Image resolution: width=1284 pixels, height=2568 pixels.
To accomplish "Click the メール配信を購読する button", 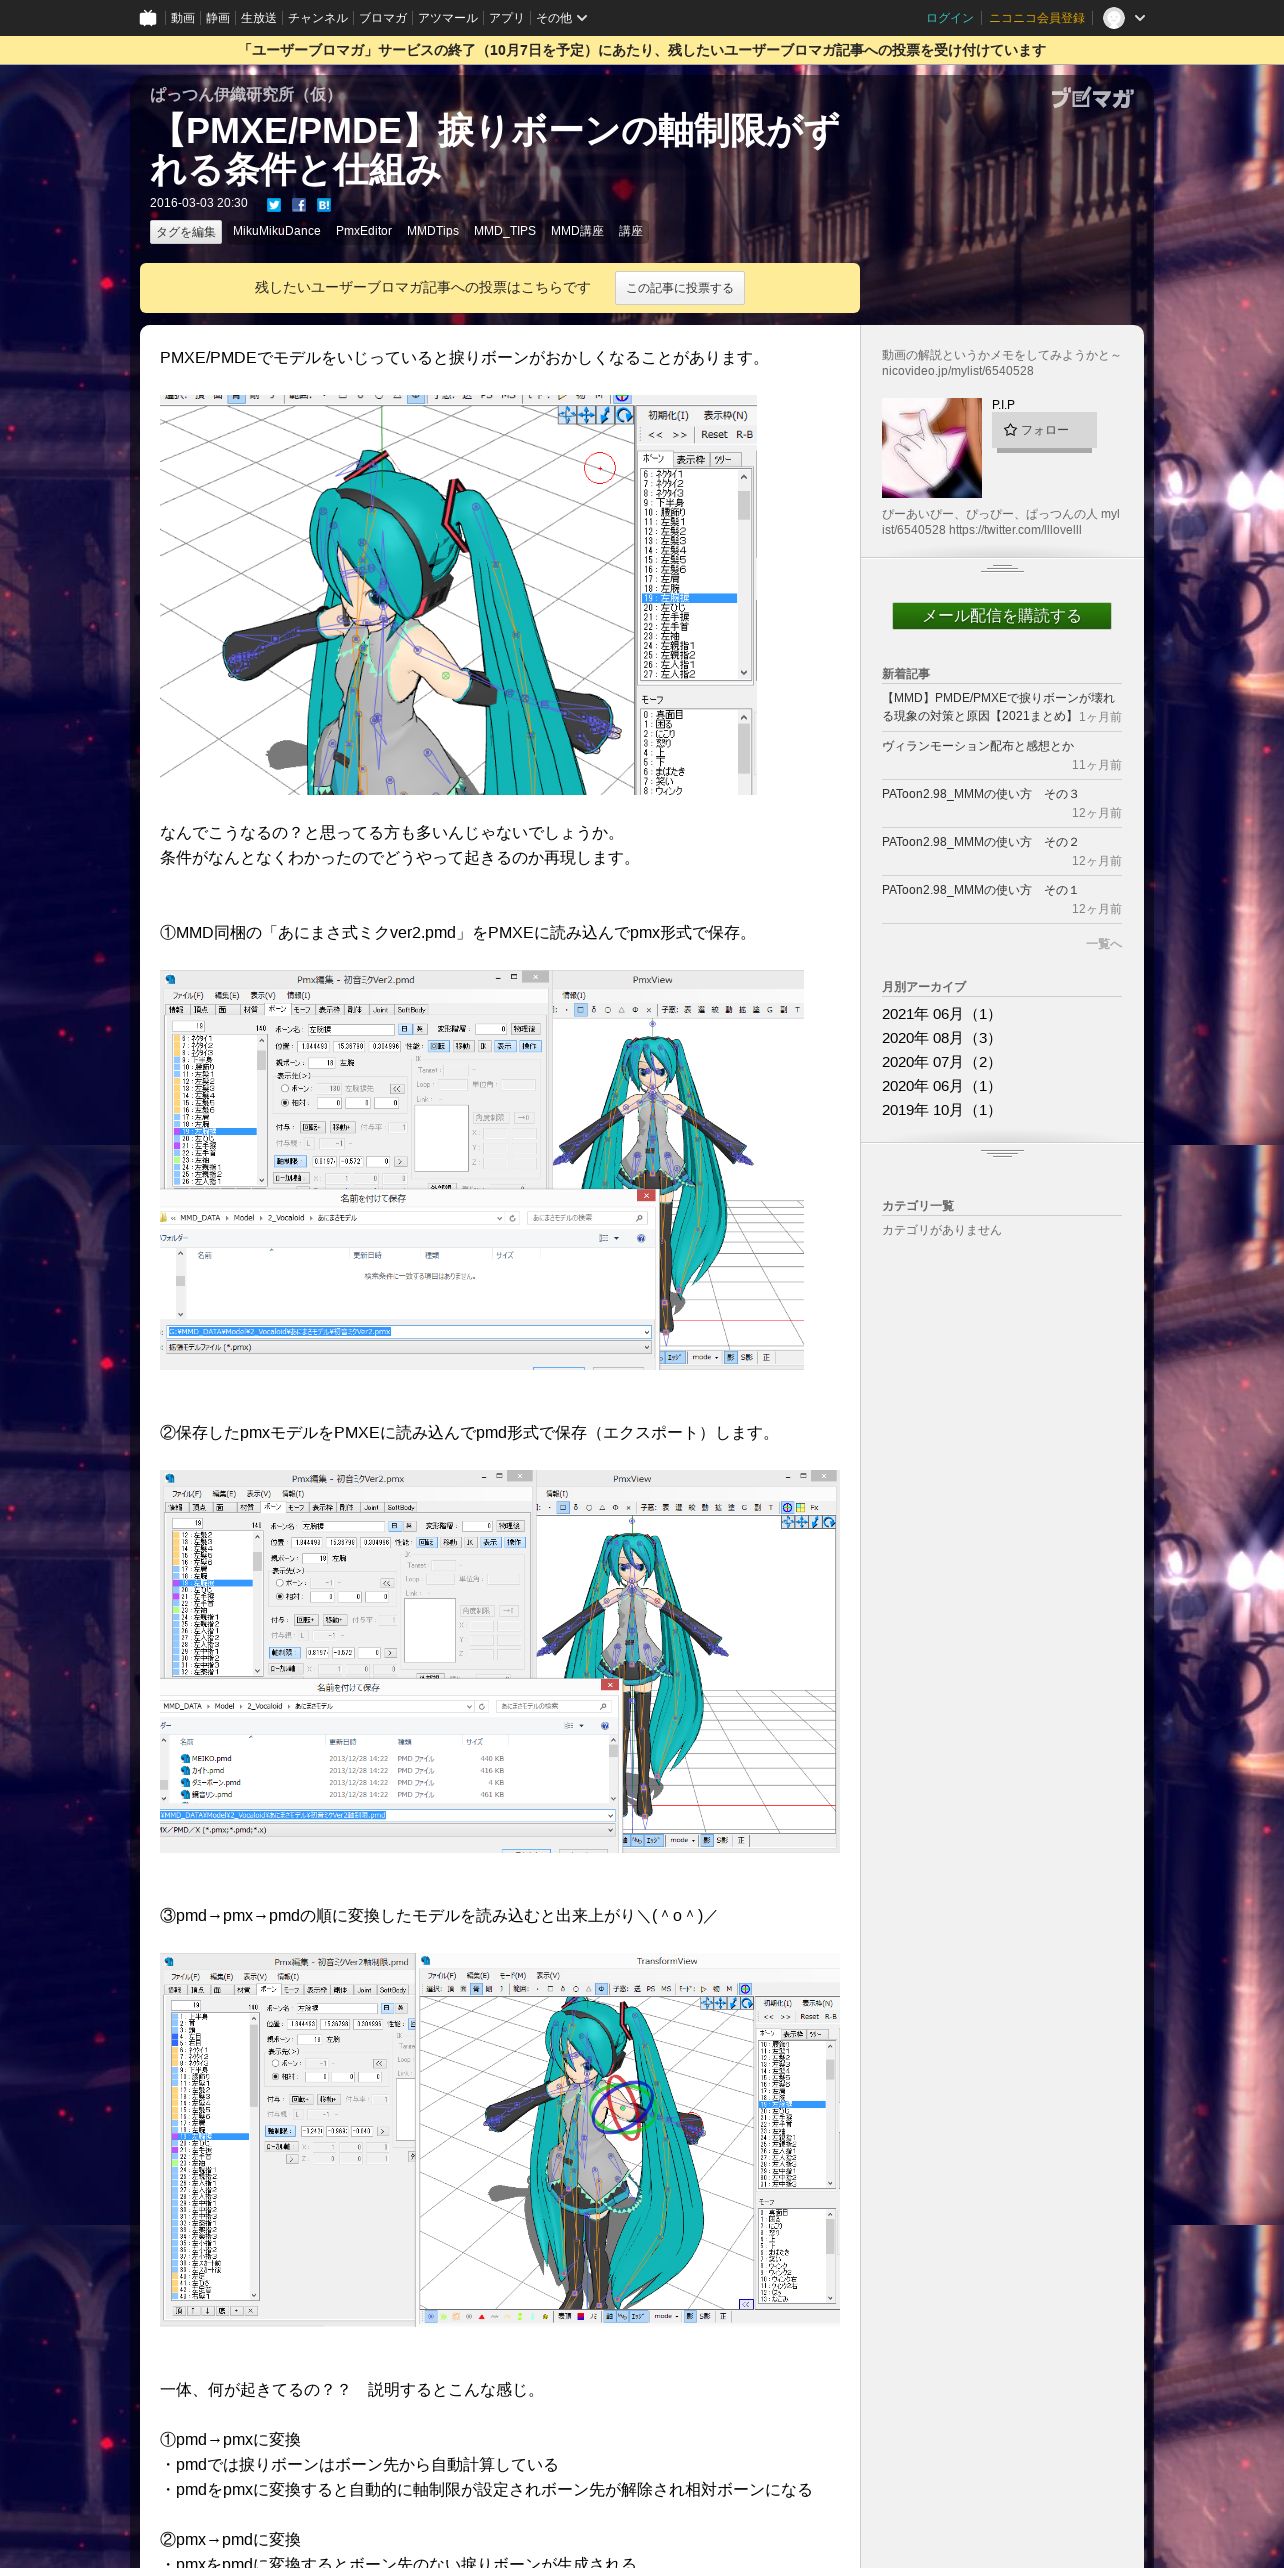I will (1002, 616).
